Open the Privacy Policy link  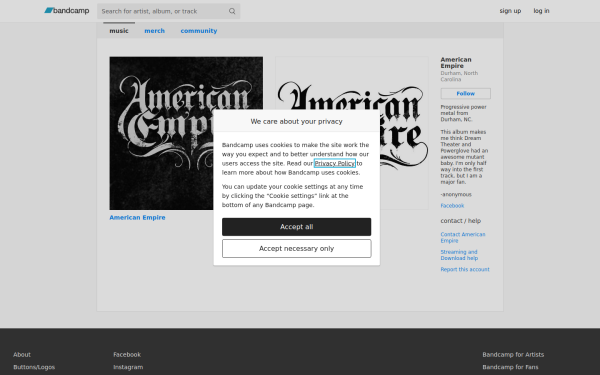334,163
